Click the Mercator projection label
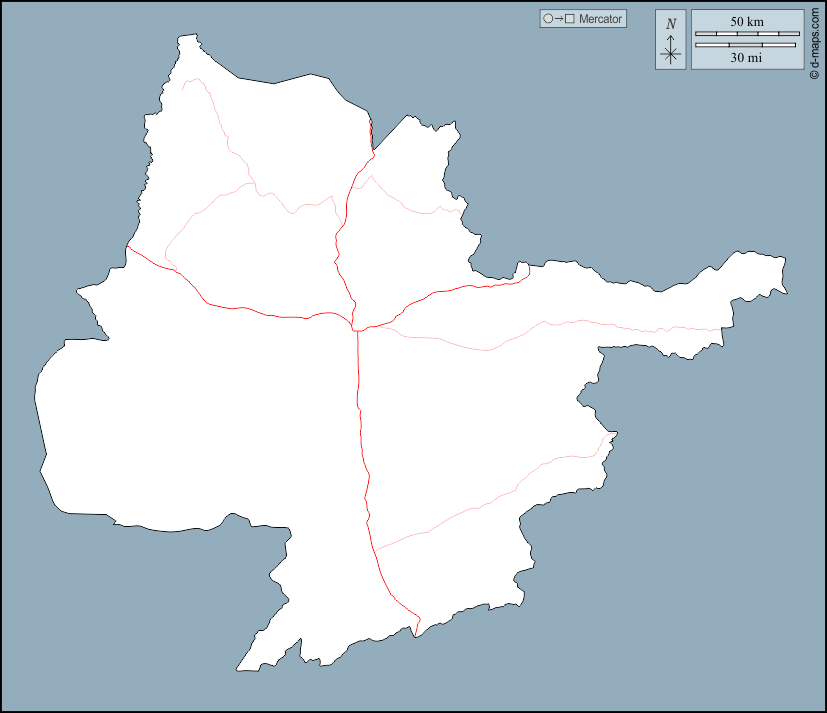This screenshot has height=713, width=827. 600,19
